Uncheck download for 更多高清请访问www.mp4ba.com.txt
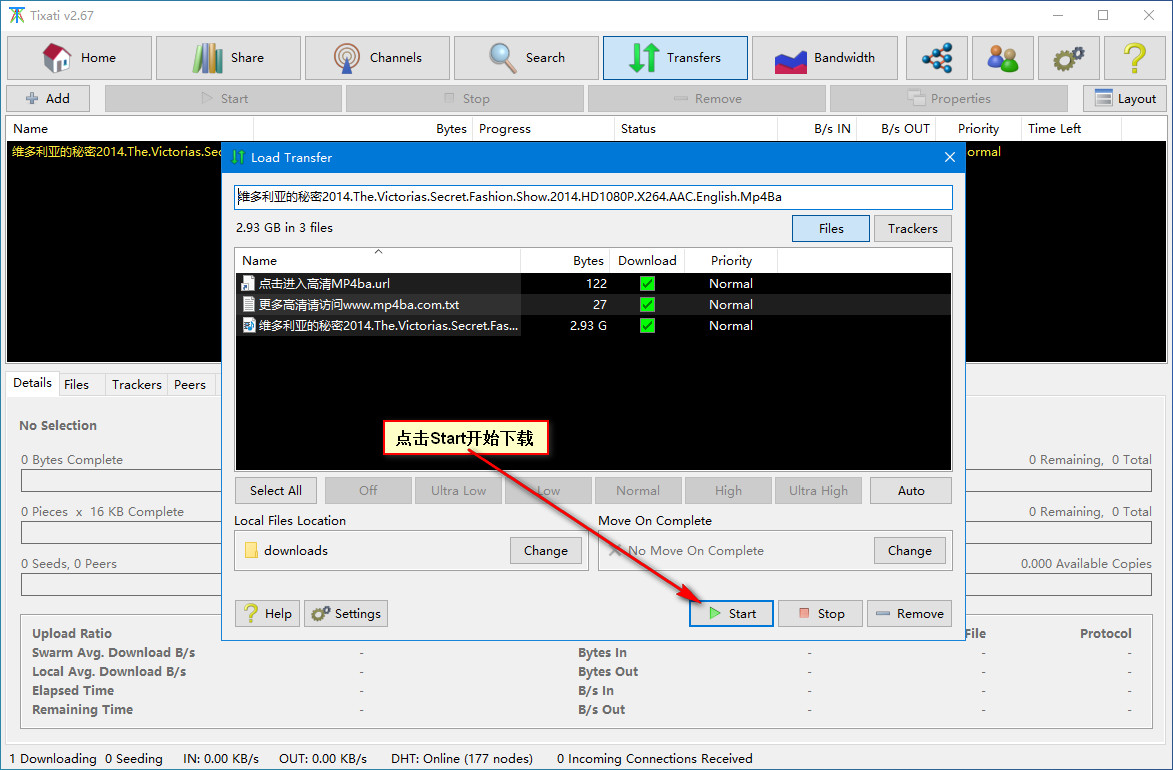The image size is (1173, 770). [x=647, y=305]
